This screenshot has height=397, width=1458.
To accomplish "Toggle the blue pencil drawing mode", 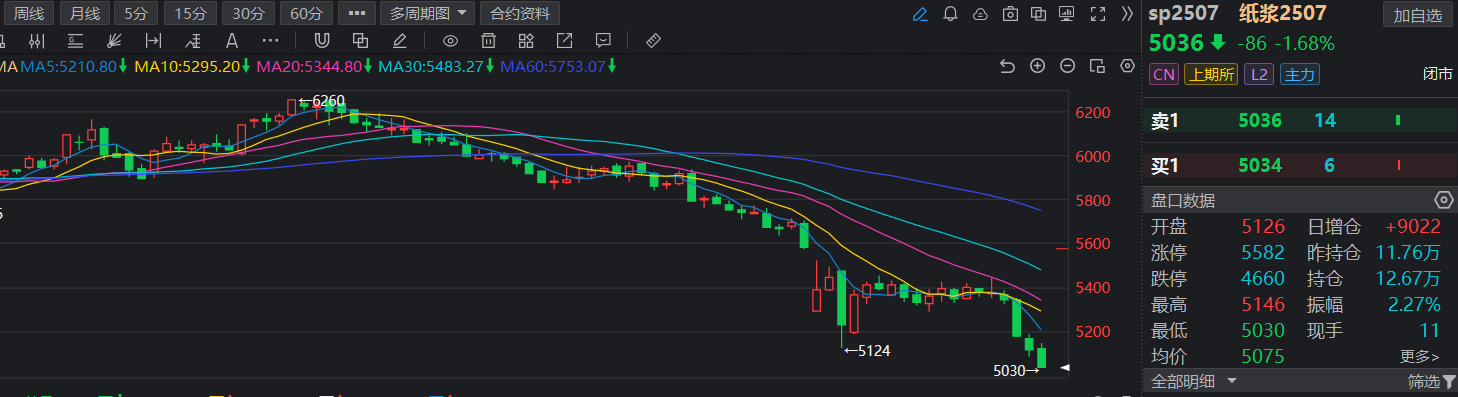I will [920, 14].
